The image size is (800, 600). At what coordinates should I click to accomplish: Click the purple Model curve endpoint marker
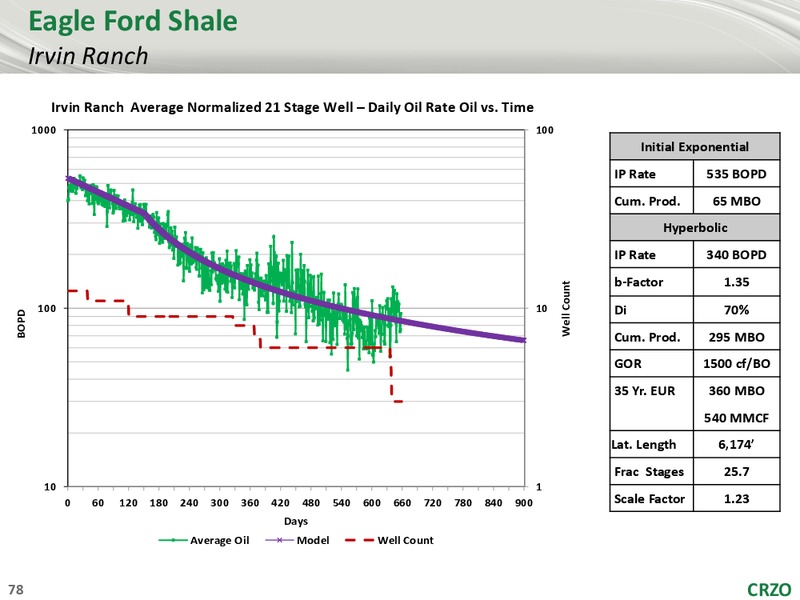523,340
